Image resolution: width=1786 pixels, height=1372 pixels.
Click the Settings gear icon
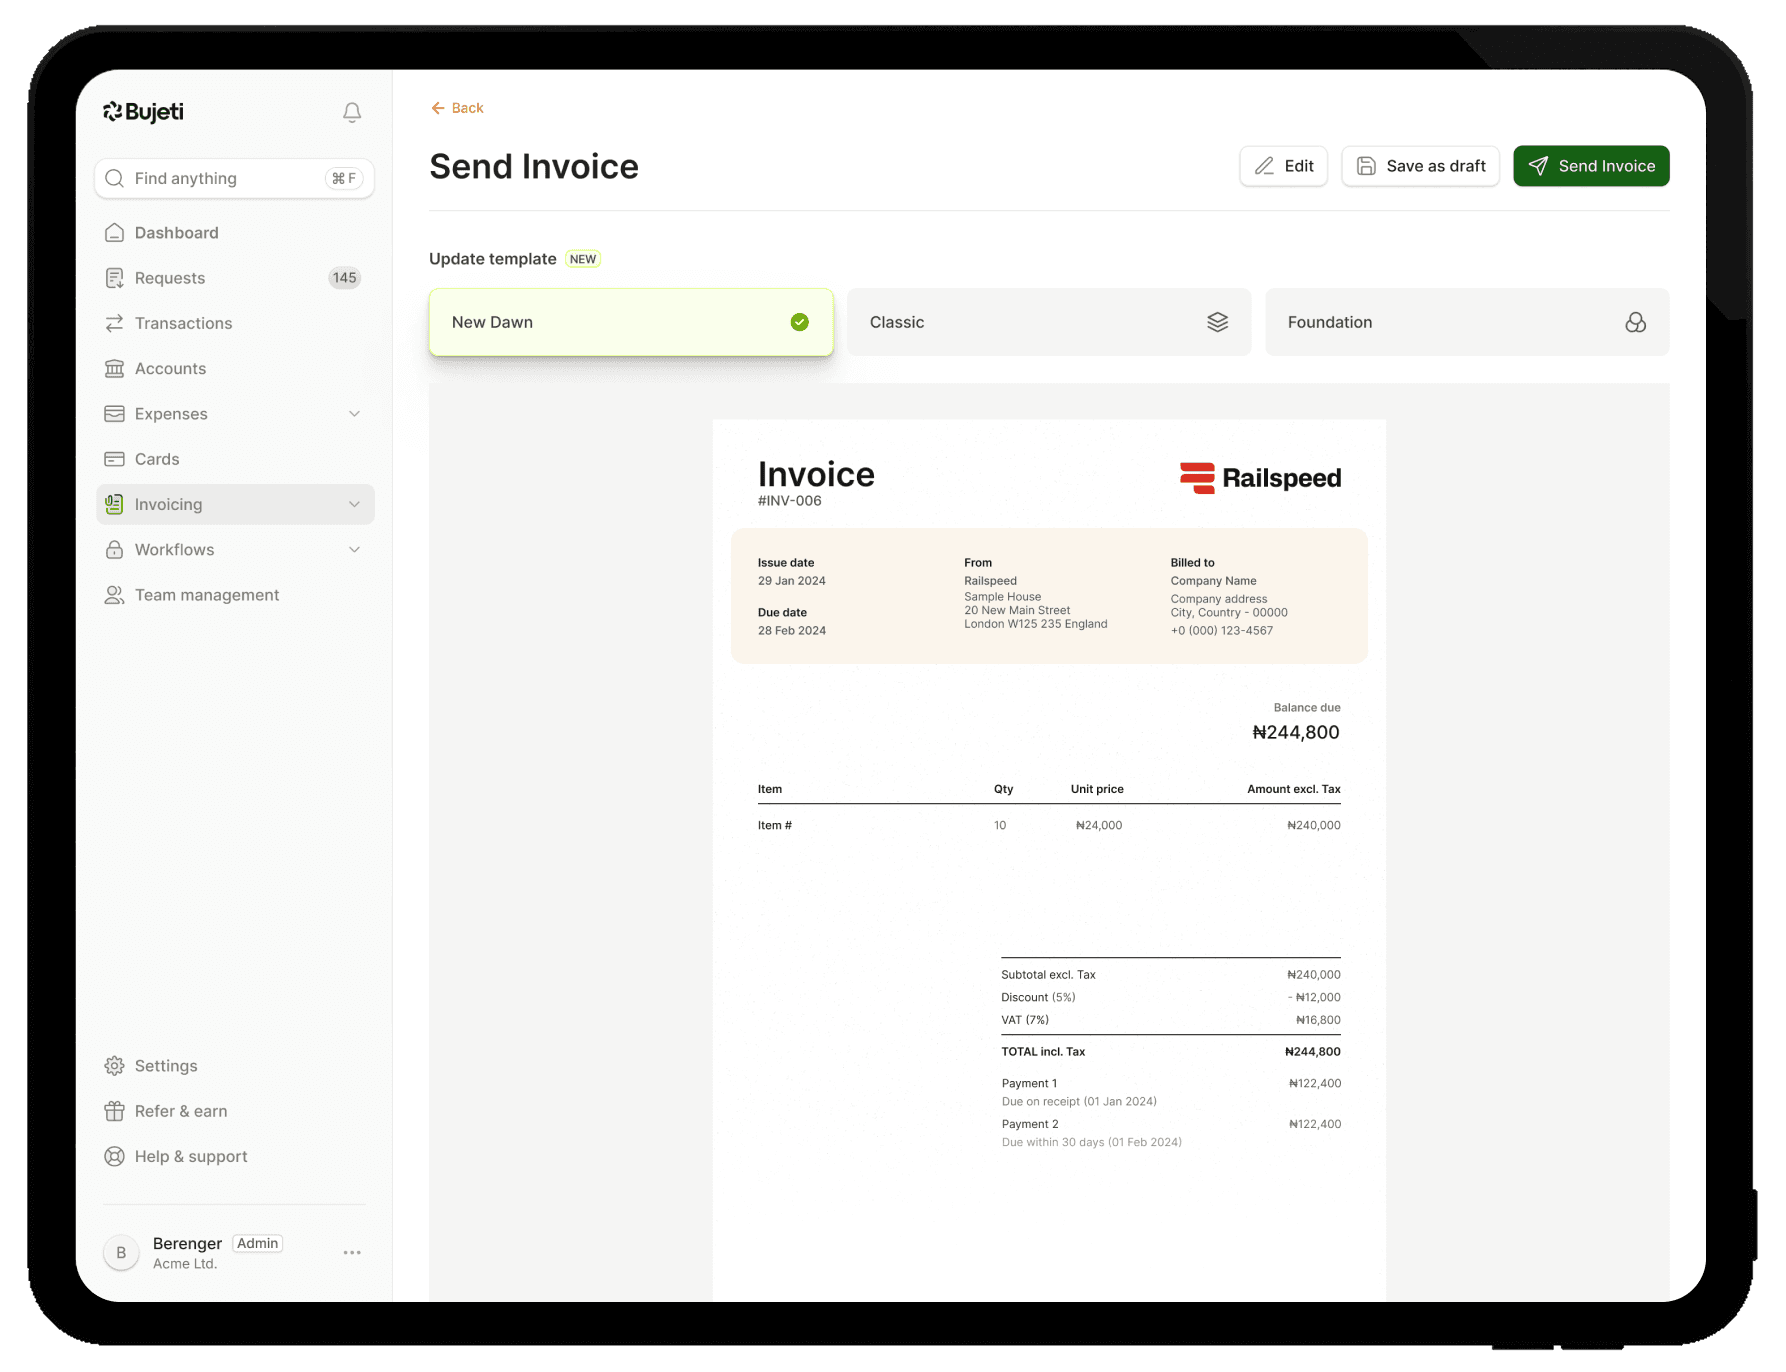coord(115,1066)
